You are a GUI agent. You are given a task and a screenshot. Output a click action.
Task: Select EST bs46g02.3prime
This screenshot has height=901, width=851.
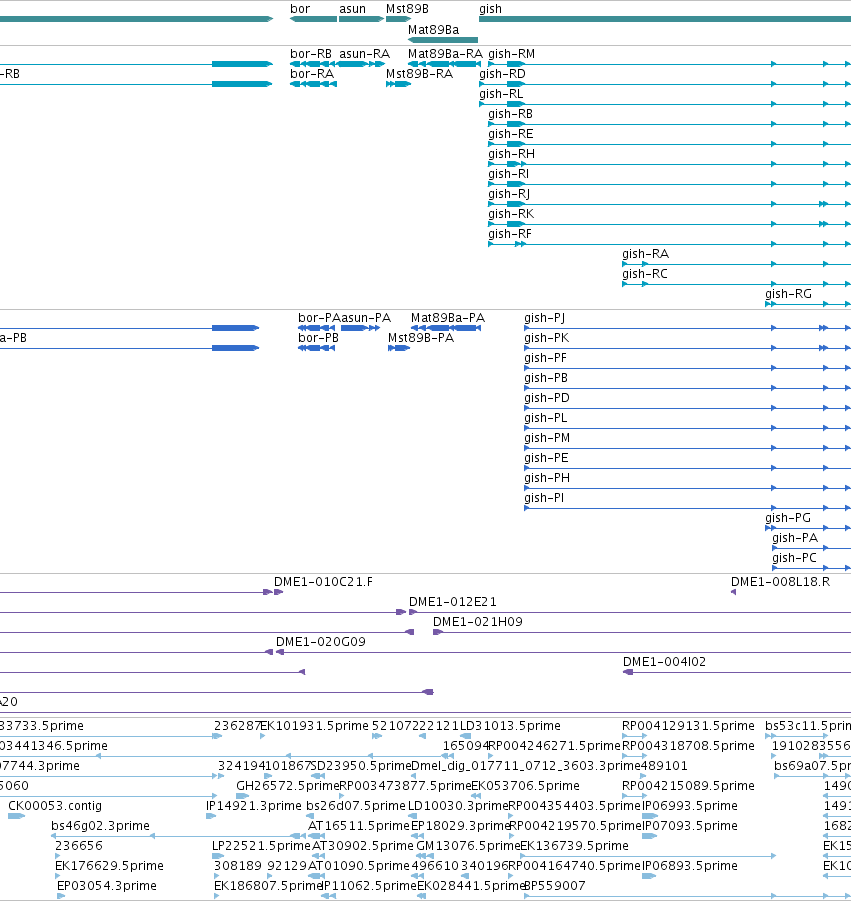101,826
